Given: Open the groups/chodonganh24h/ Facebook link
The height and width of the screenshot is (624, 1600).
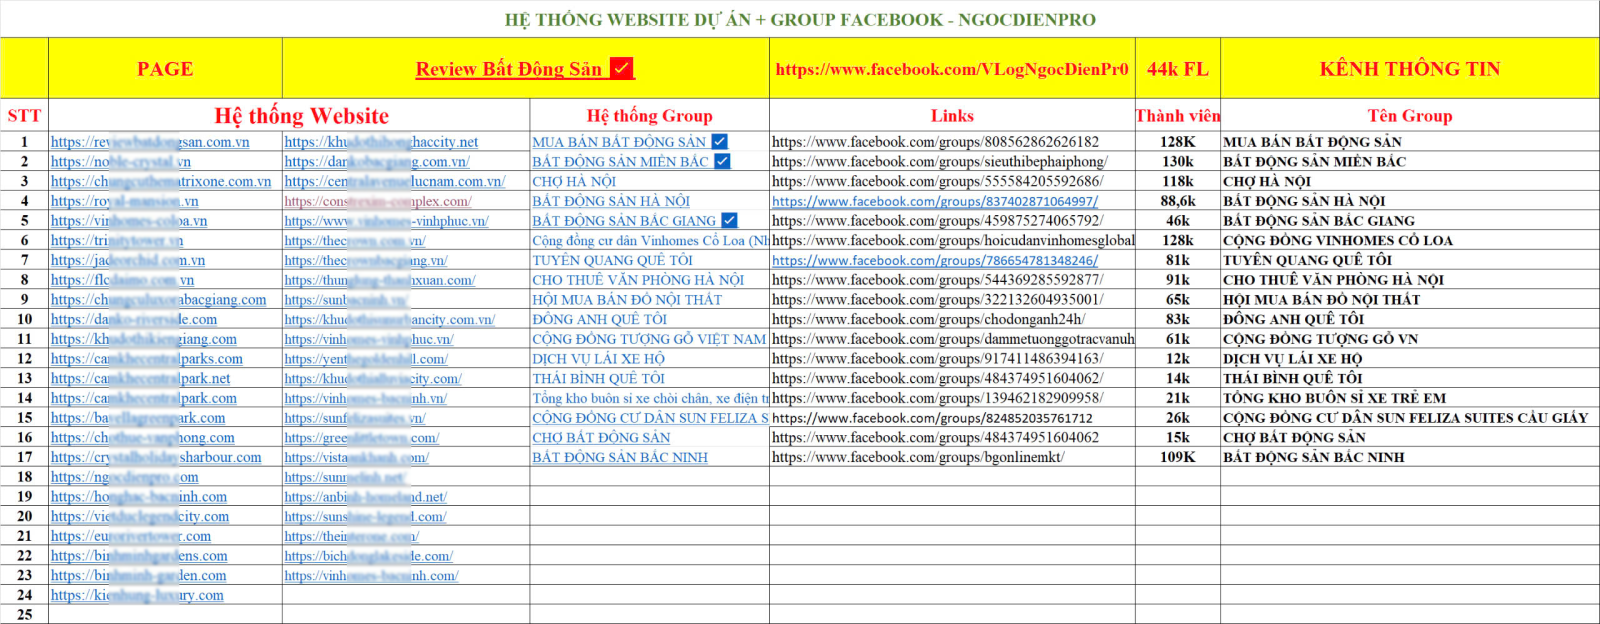Looking at the screenshot, I should point(928,319).
